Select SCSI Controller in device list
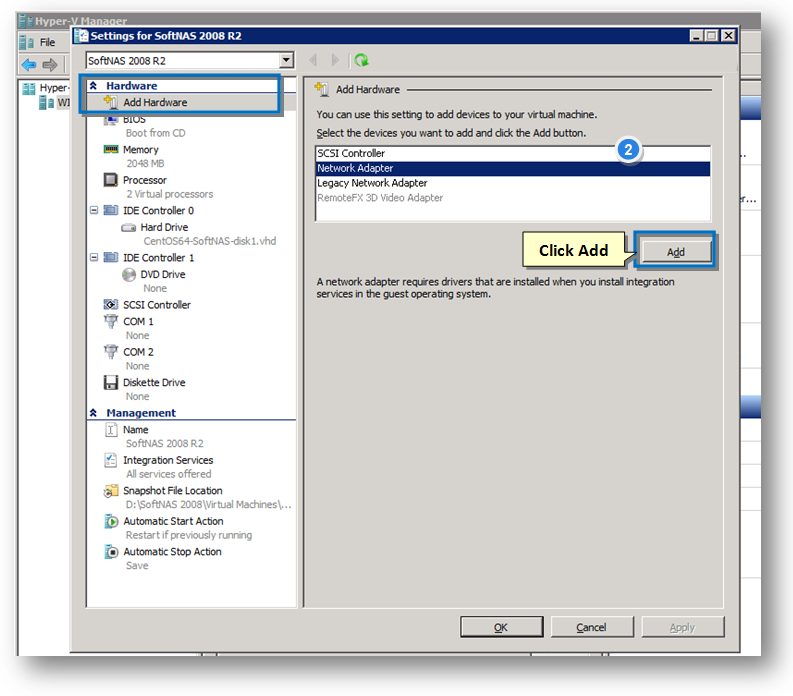 513,153
